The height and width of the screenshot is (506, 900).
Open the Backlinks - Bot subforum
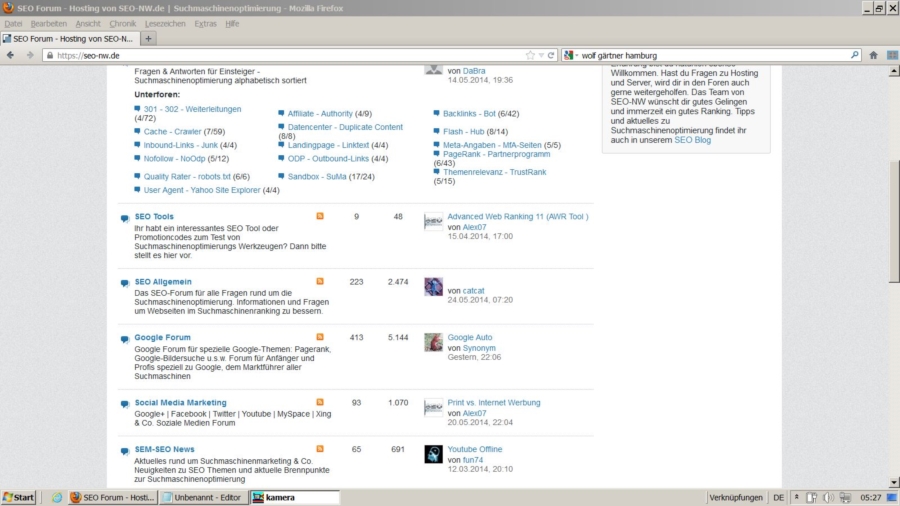click(x=469, y=114)
